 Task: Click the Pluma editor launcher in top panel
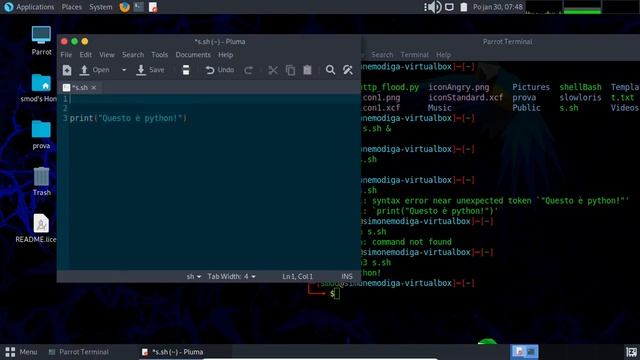pos(153,7)
